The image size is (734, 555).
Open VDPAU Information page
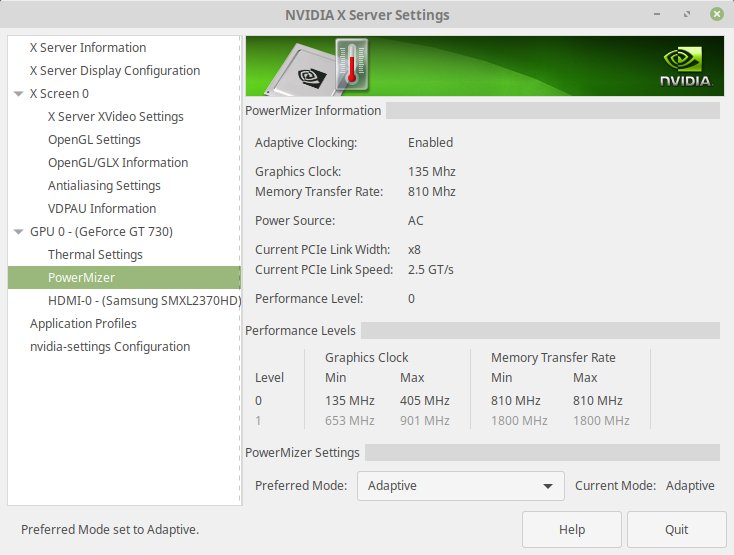click(101, 209)
